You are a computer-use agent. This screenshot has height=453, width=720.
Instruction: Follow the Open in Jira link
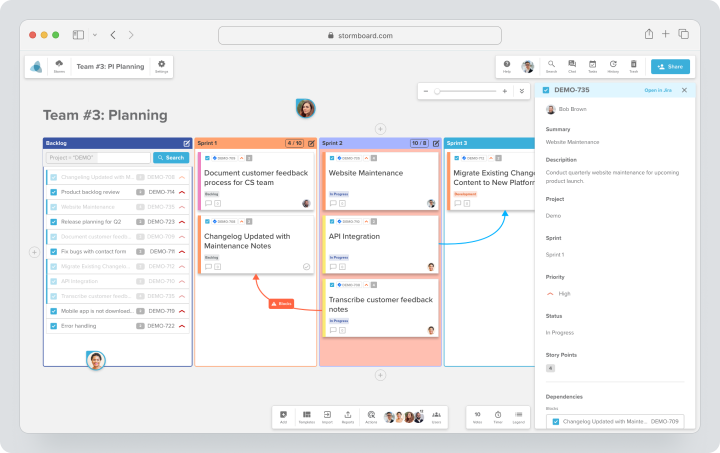pyautogui.click(x=658, y=90)
